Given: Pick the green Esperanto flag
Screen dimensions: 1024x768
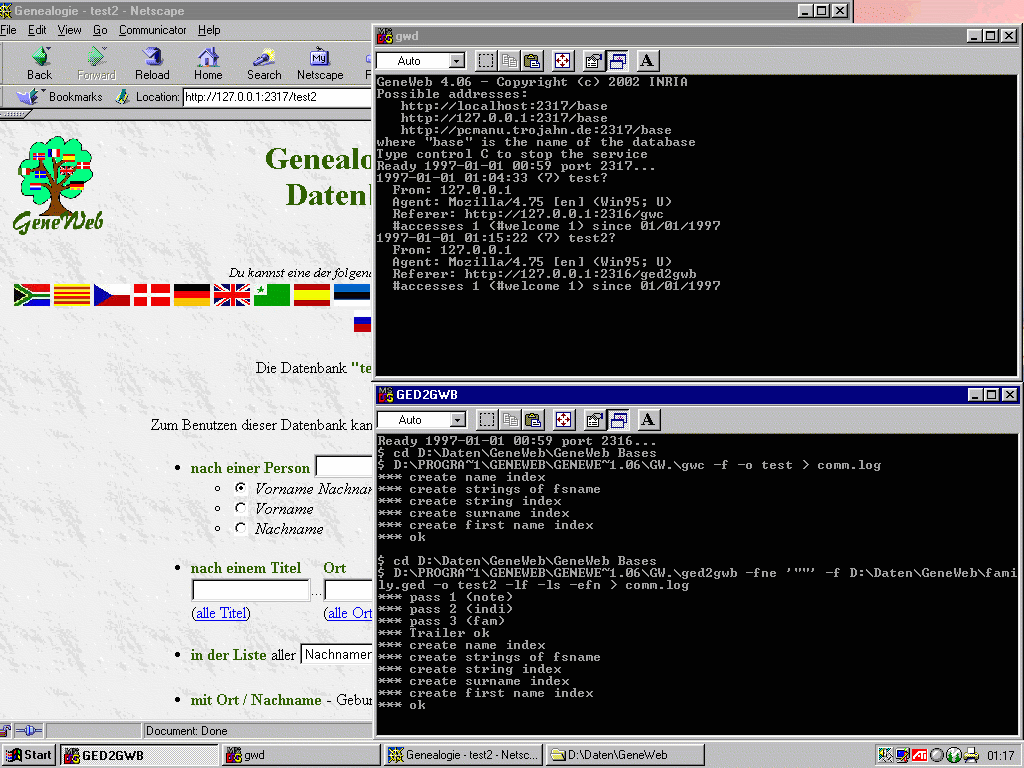Looking at the screenshot, I should click(x=272, y=295).
